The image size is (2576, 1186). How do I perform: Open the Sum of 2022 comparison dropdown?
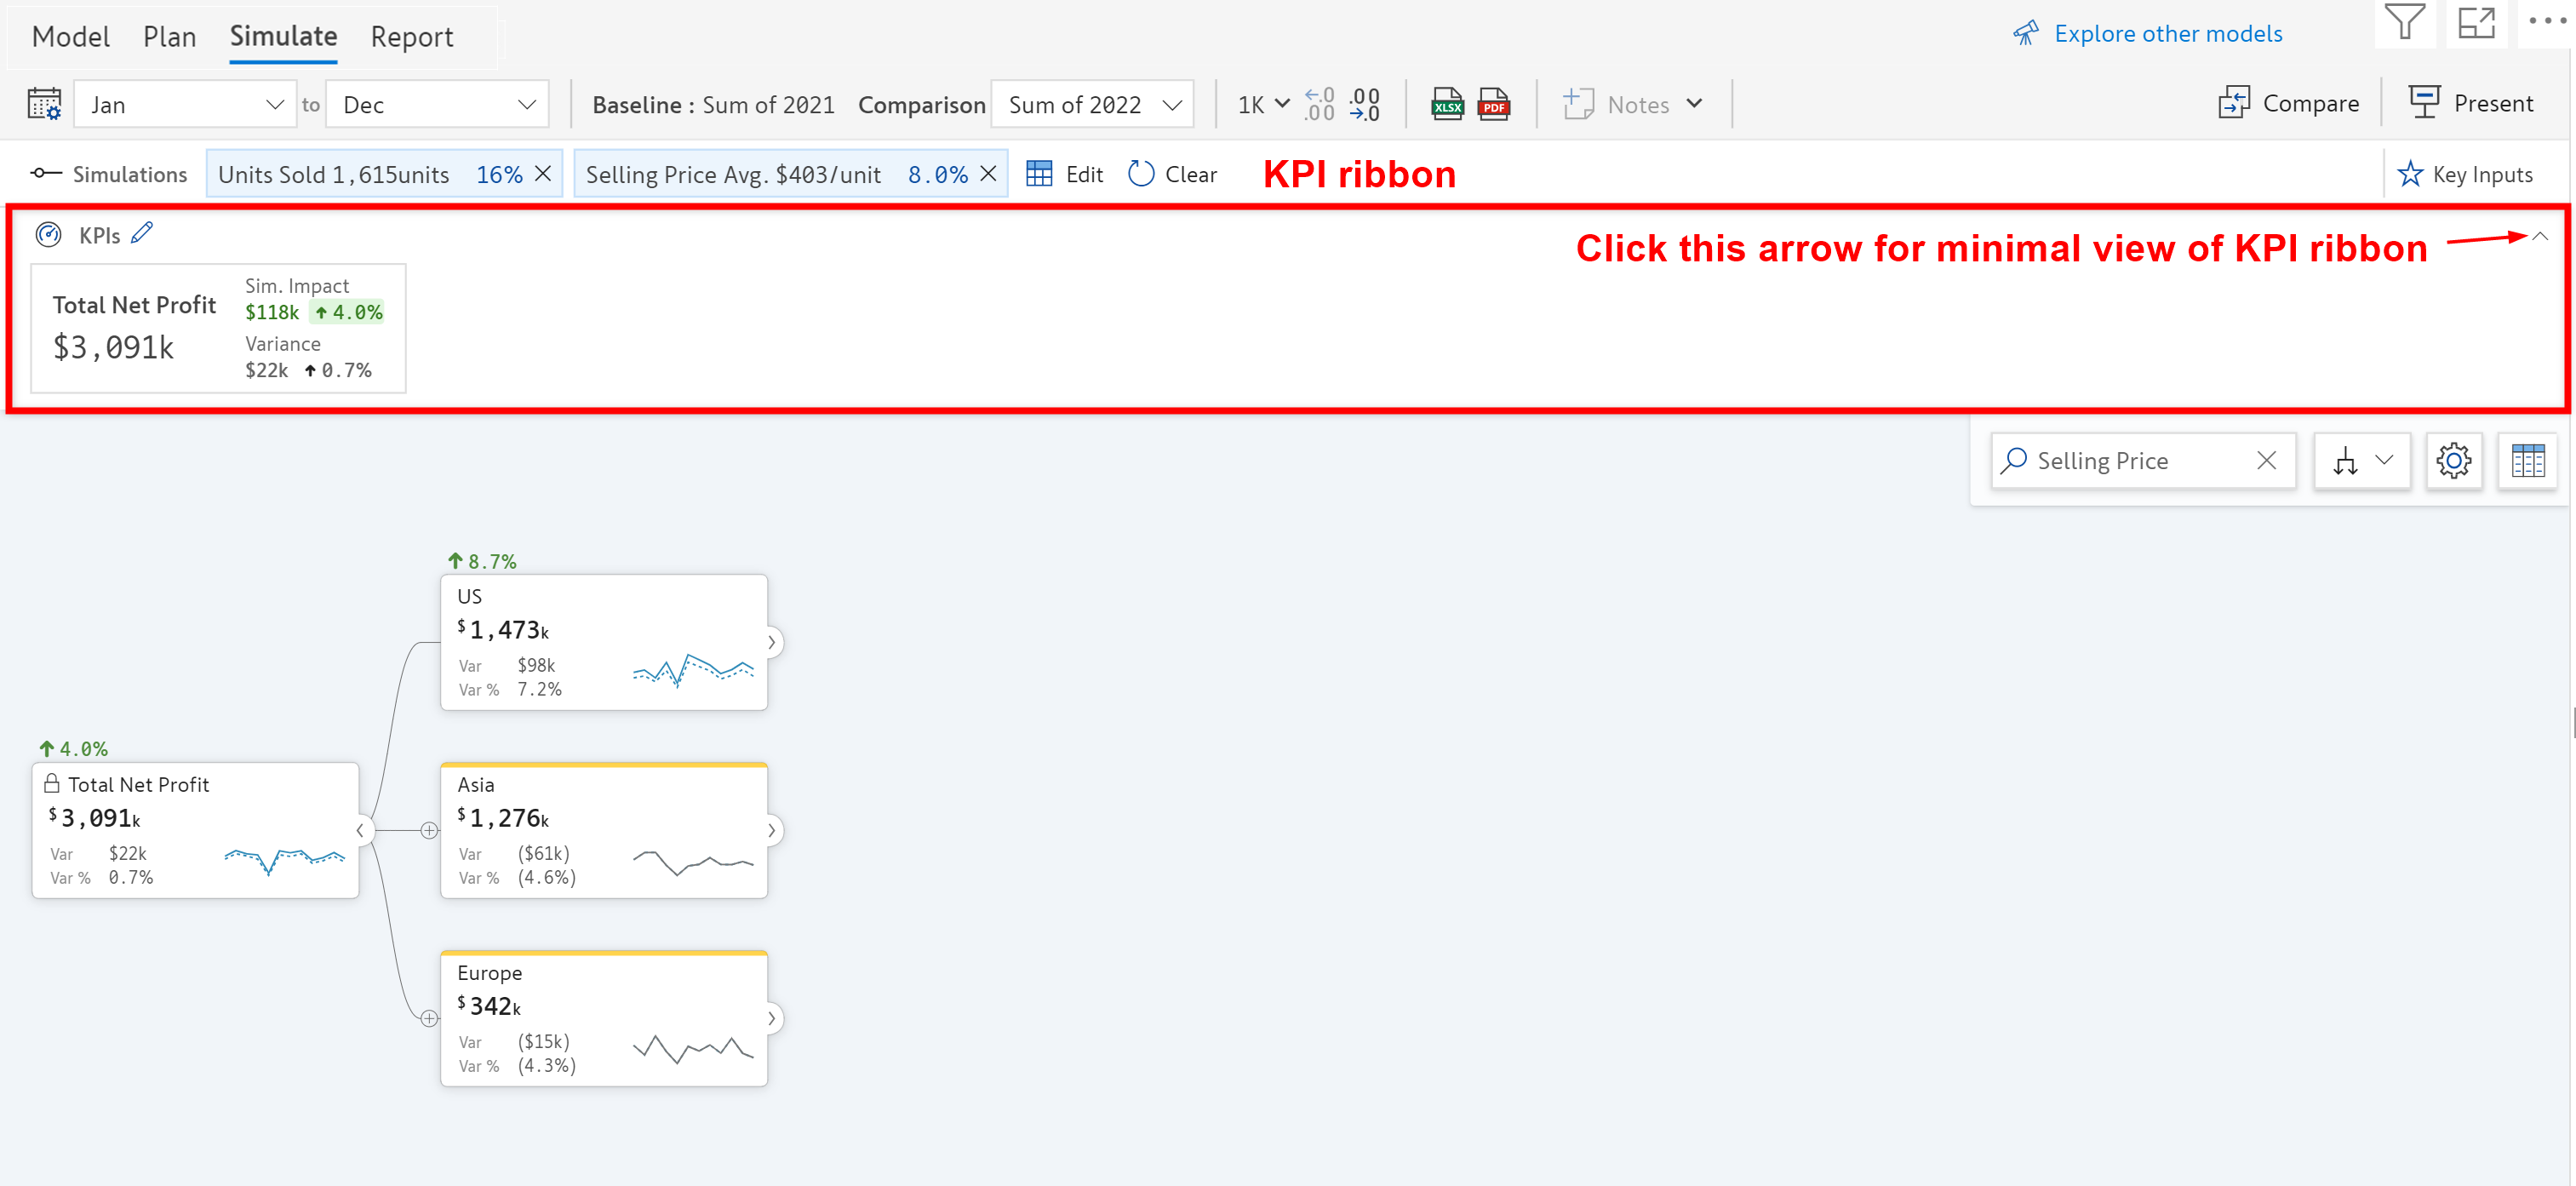[1092, 104]
